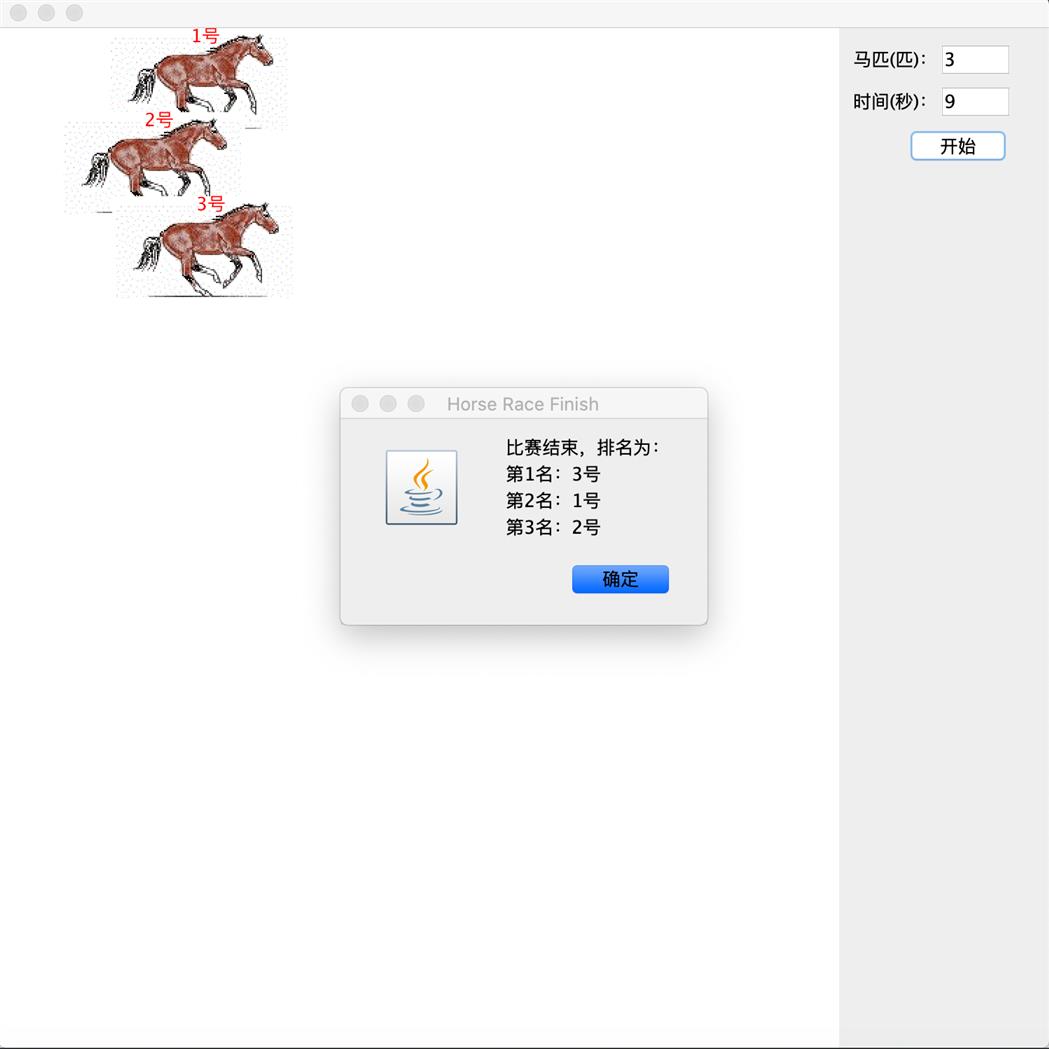Click the red 1号 label

(205, 35)
